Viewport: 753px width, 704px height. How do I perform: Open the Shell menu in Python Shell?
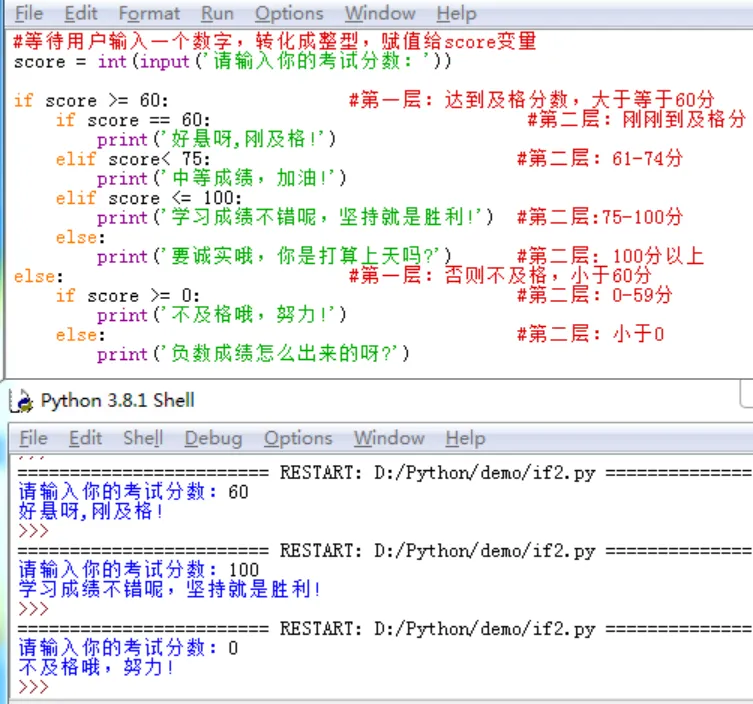(143, 438)
